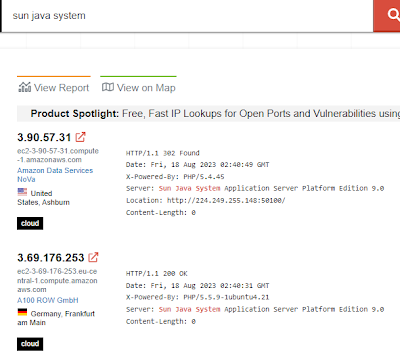
Task: Click the X-Powered-By: PHP/5.5.9-1ubuntu4.21 line
Action: tap(197, 297)
